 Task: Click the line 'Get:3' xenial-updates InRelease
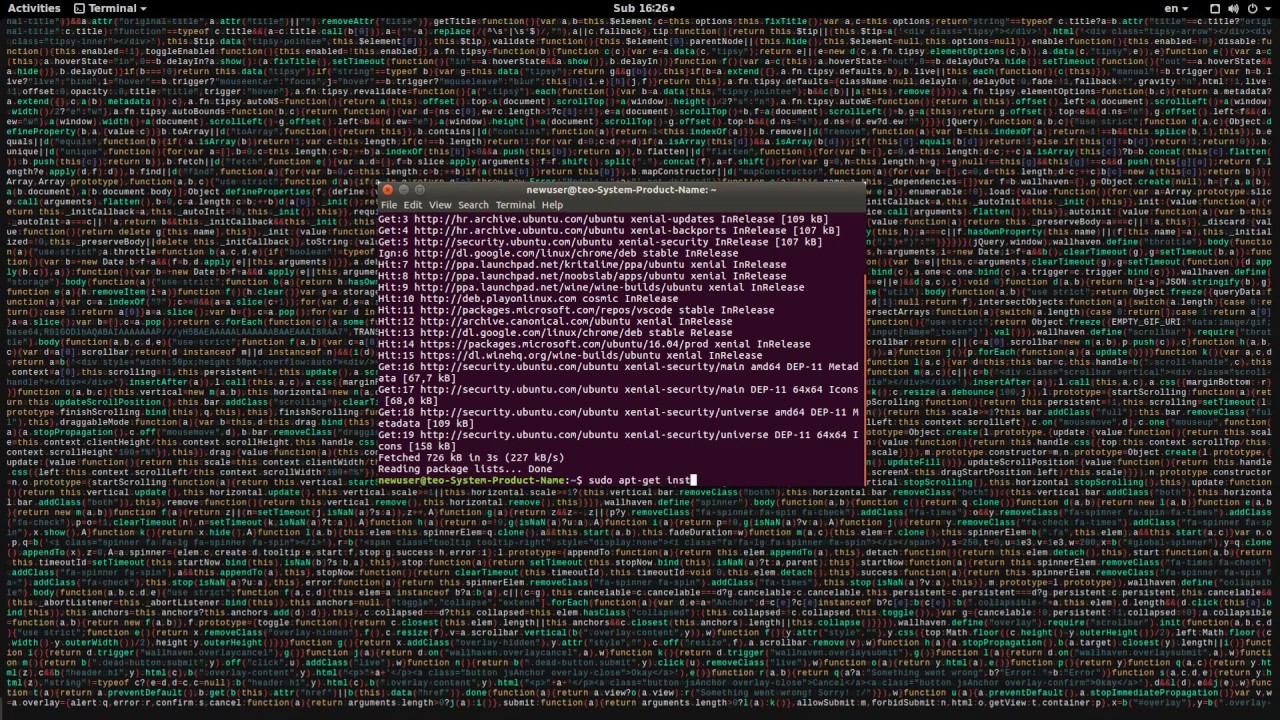(x=603, y=219)
